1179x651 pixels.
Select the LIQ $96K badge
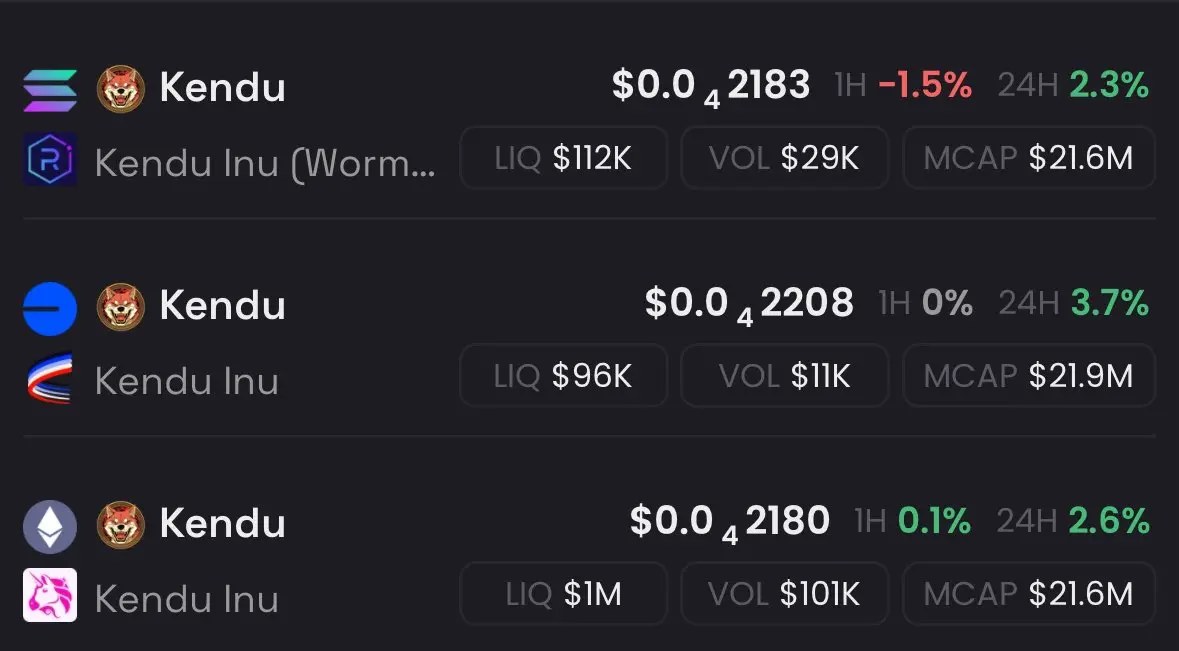pos(564,376)
